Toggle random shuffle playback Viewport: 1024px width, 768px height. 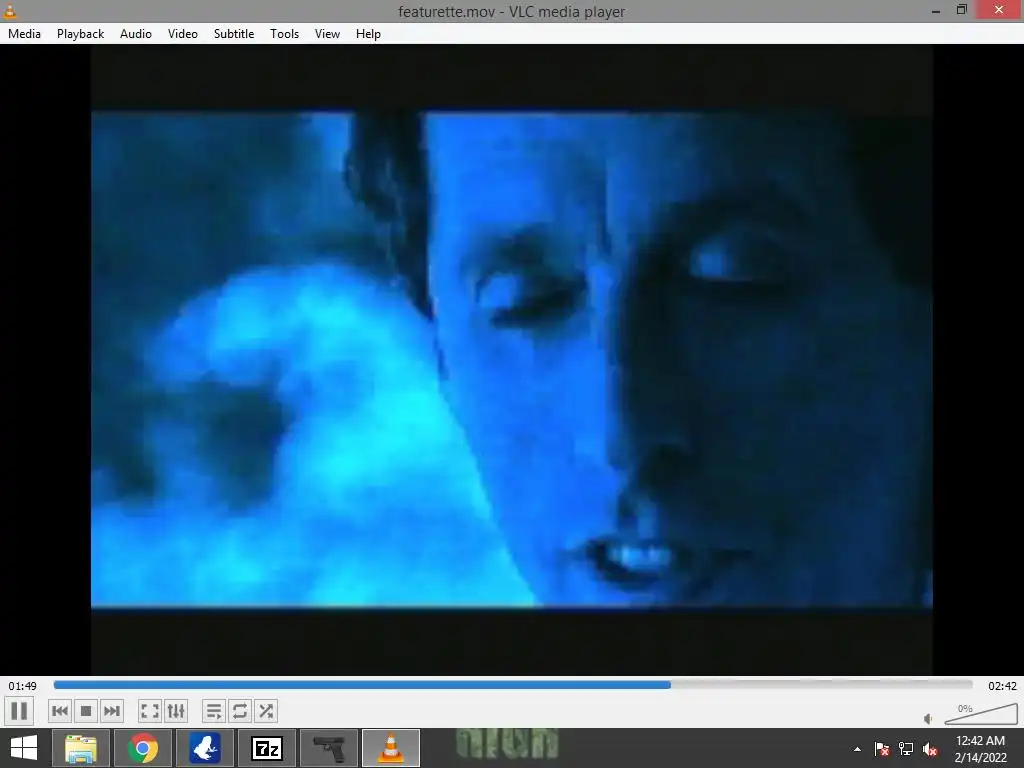pos(266,711)
